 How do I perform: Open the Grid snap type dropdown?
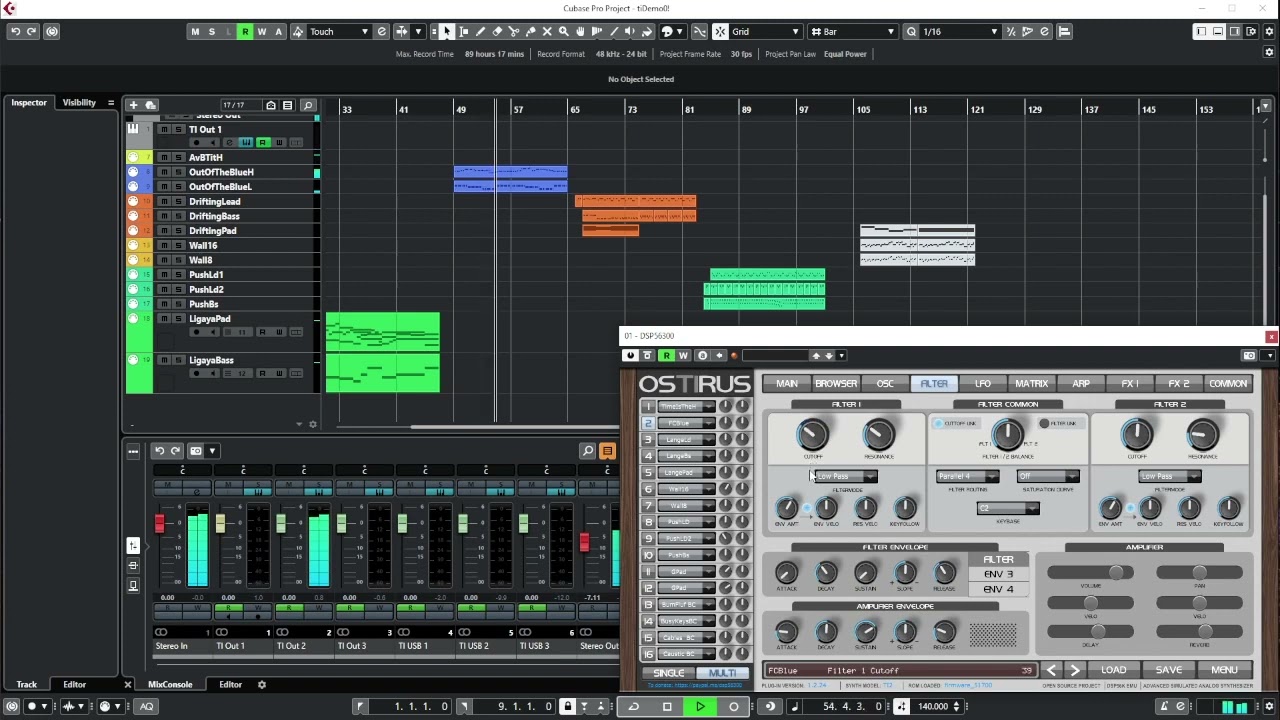click(x=764, y=31)
